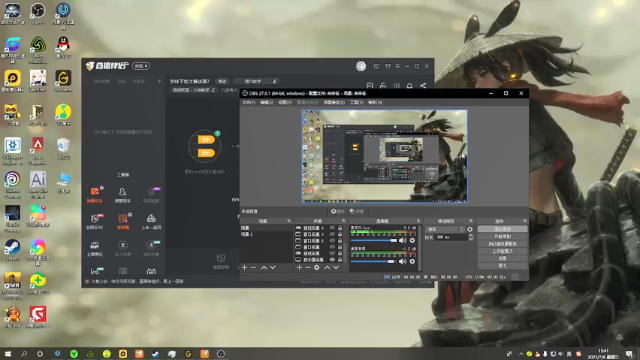
Task: Open the 文件(F) menu in OBS
Action: click(249, 102)
